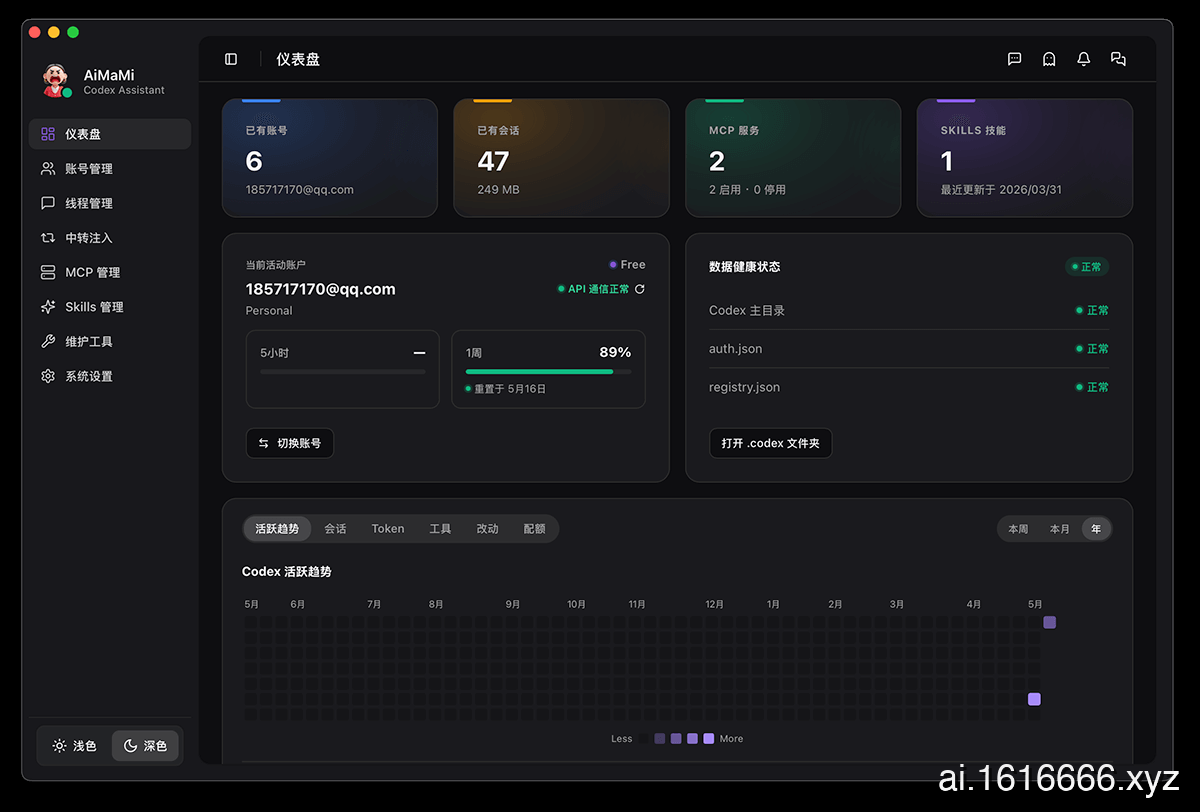
Task: Click the 账号管理 users icon
Action: click(x=48, y=169)
